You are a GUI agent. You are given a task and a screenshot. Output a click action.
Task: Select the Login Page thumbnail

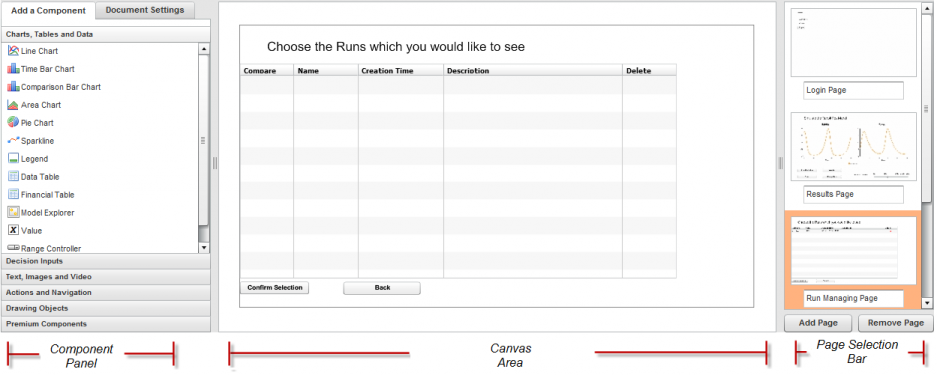[853, 42]
